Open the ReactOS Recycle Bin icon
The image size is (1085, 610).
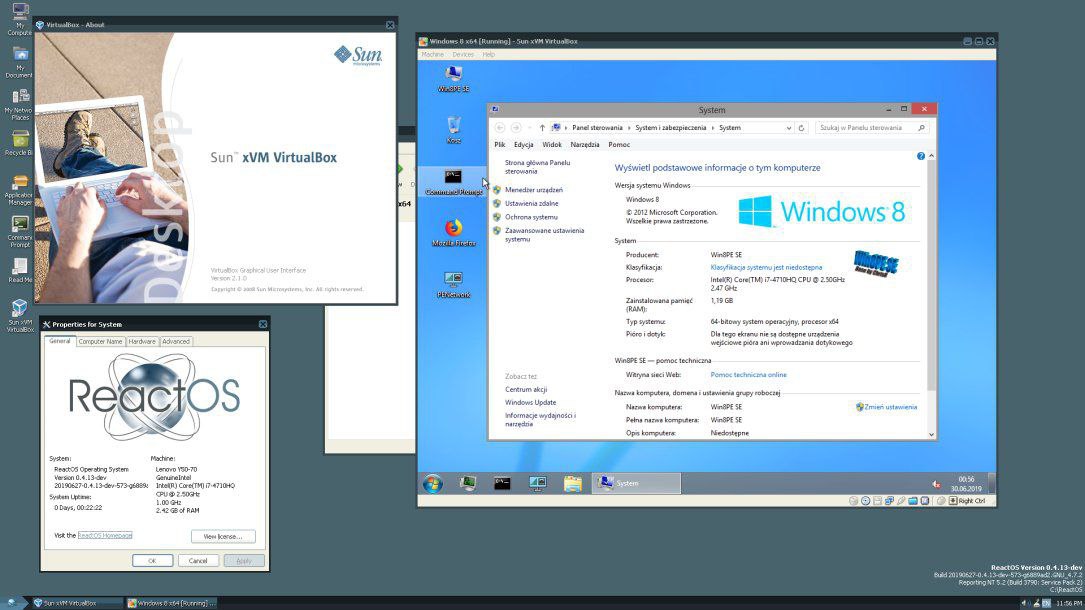point(19,143)
